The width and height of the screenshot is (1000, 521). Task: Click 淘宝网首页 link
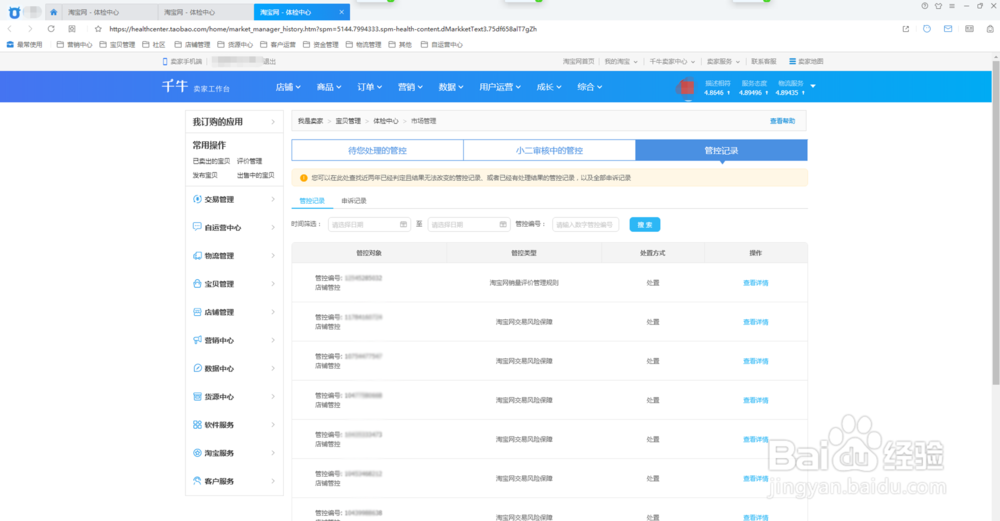[x=578, y=61]
